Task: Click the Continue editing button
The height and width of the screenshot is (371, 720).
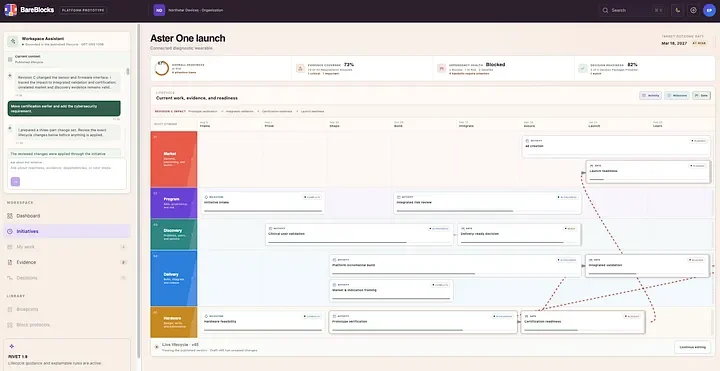Action: click(692, 347)
